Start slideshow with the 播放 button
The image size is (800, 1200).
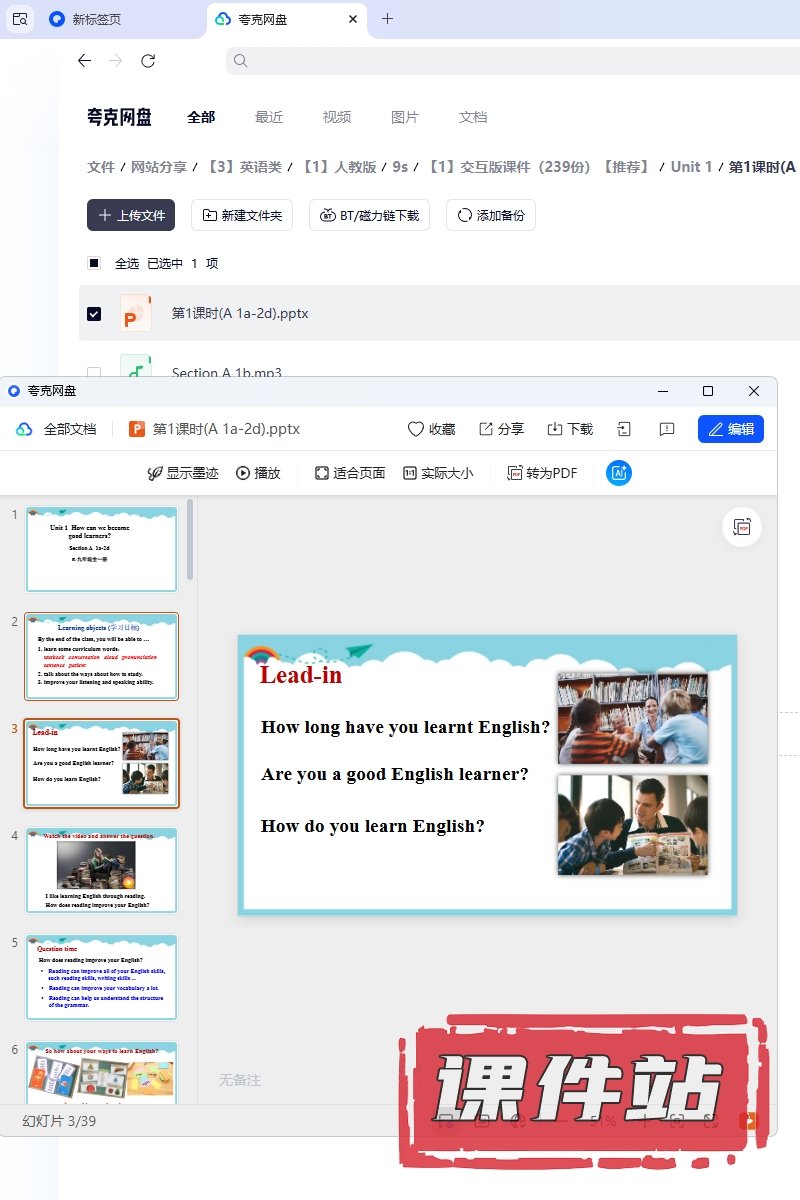point(258,473)
